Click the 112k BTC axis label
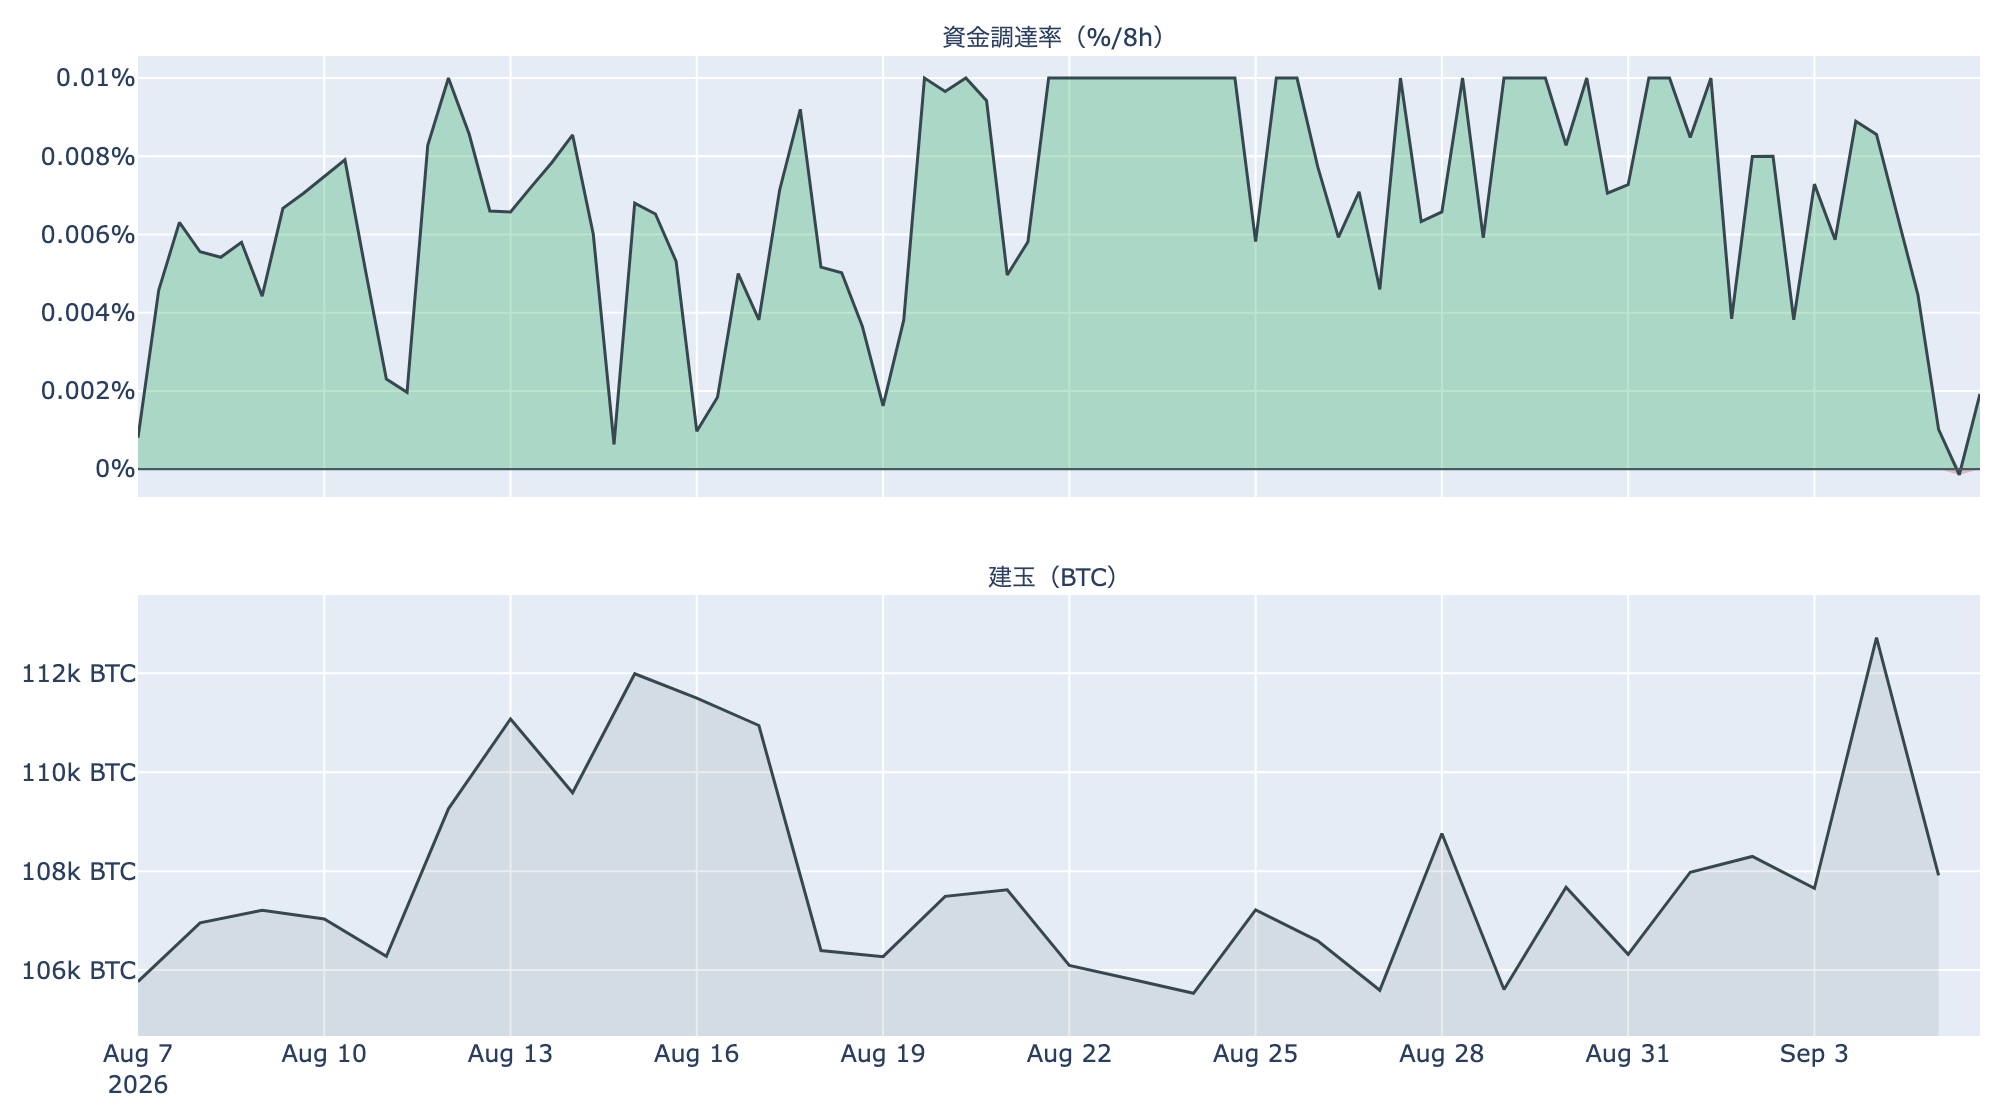This screenshot has width=2000, height=1120. [79, 673]
